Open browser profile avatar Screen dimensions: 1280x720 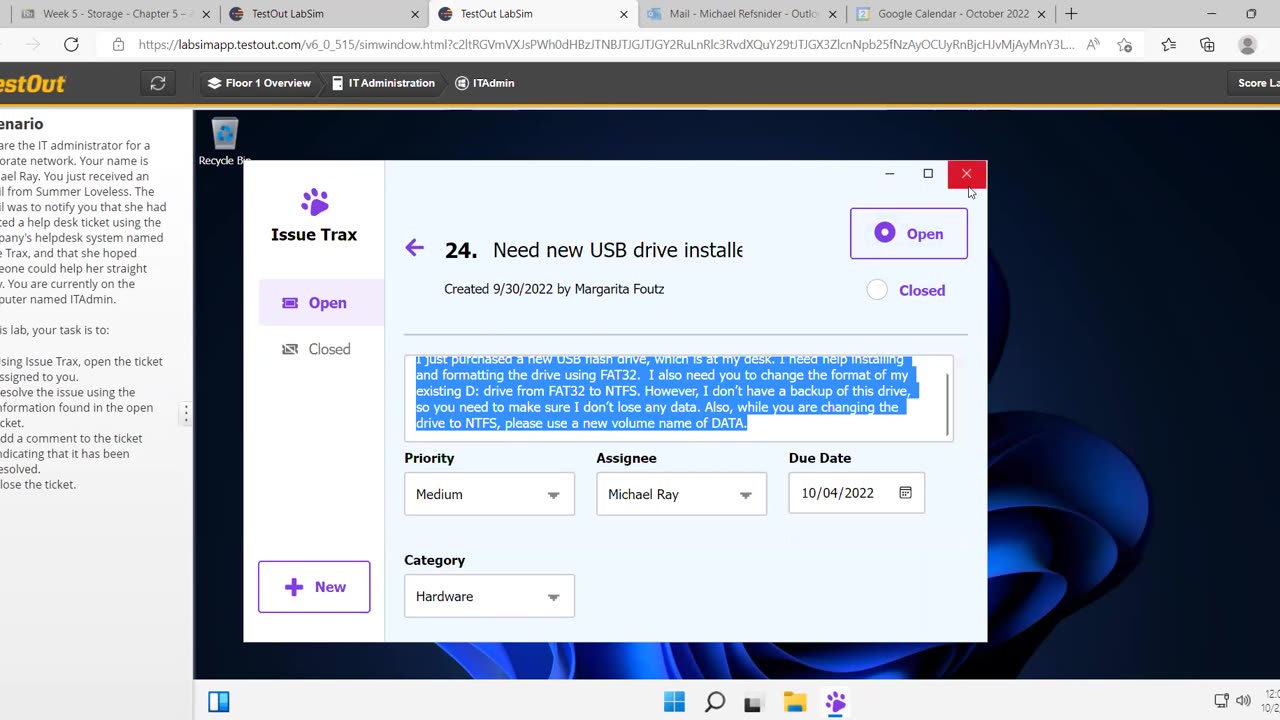[1247, 45]
